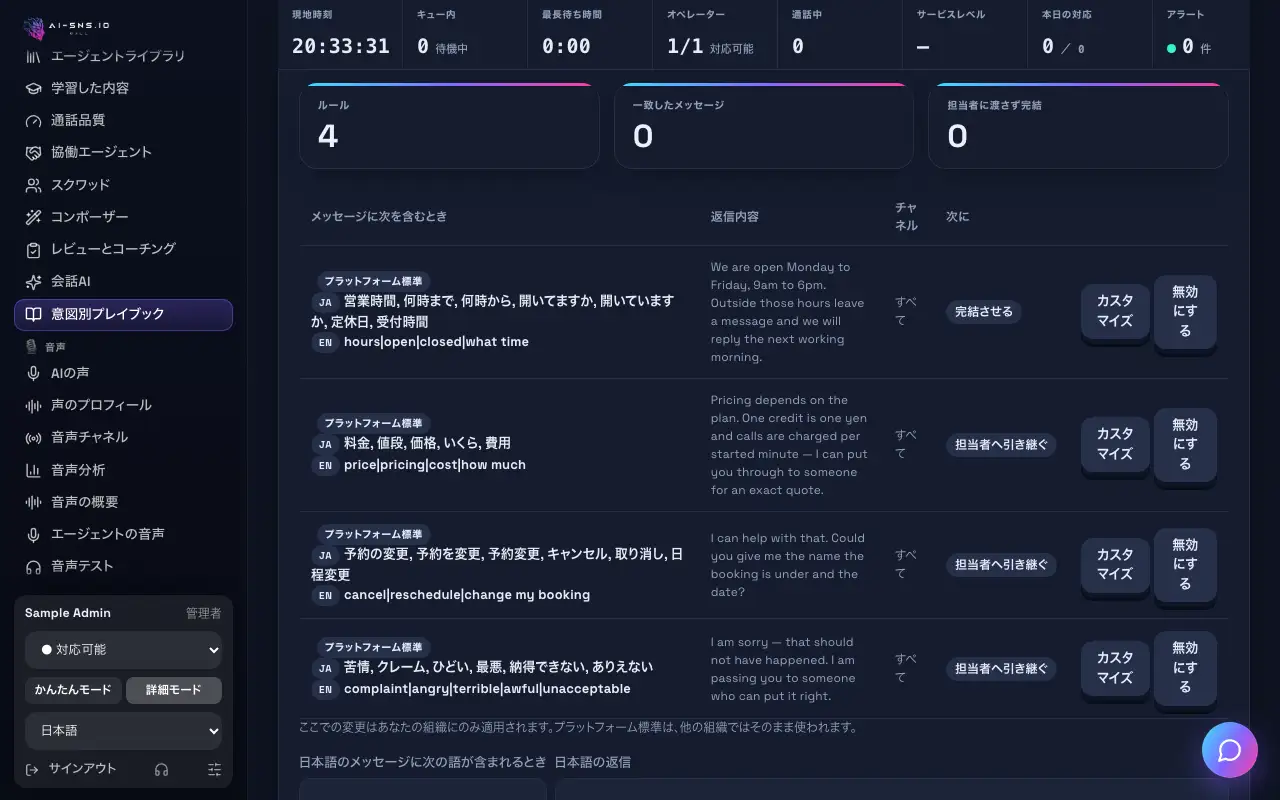1280x800 pixels.
Task: Open the エージェントライブラリ library icon
Action: (33, 56)
